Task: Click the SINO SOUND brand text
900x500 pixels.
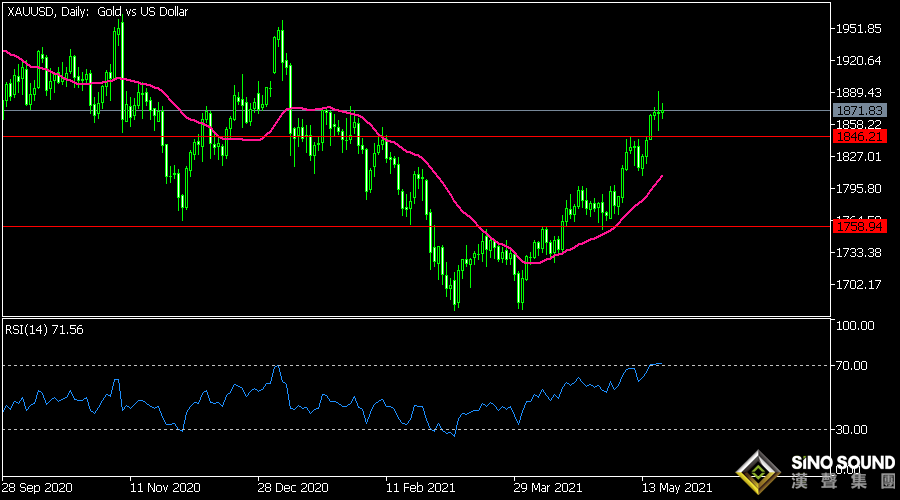Action: [x=841, y=465]
